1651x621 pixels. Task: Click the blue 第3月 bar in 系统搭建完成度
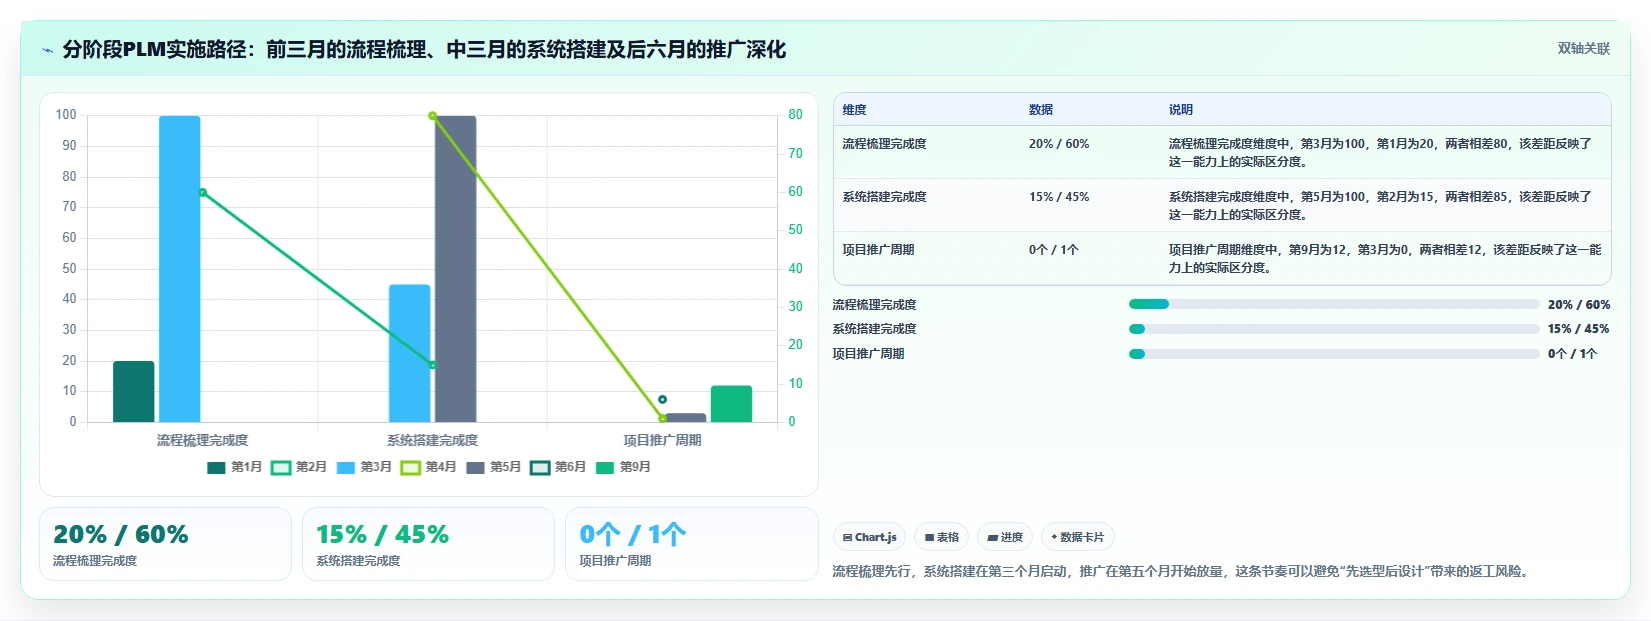pyautogui.click(x=410, y=353)
